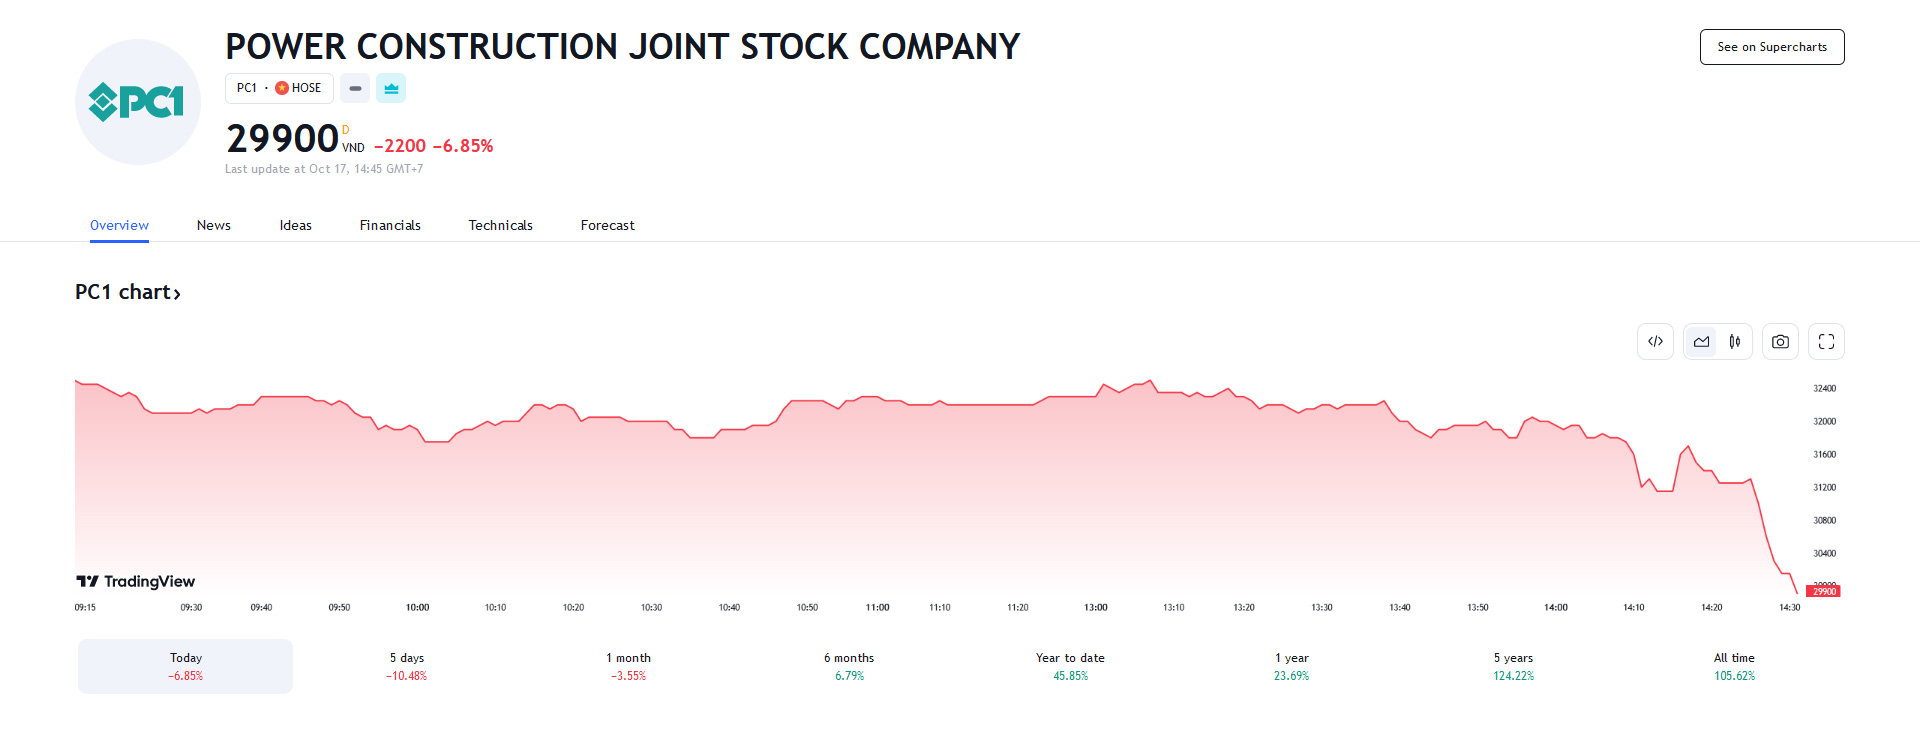Switch chart to candlestick view

coord(1735,341)
